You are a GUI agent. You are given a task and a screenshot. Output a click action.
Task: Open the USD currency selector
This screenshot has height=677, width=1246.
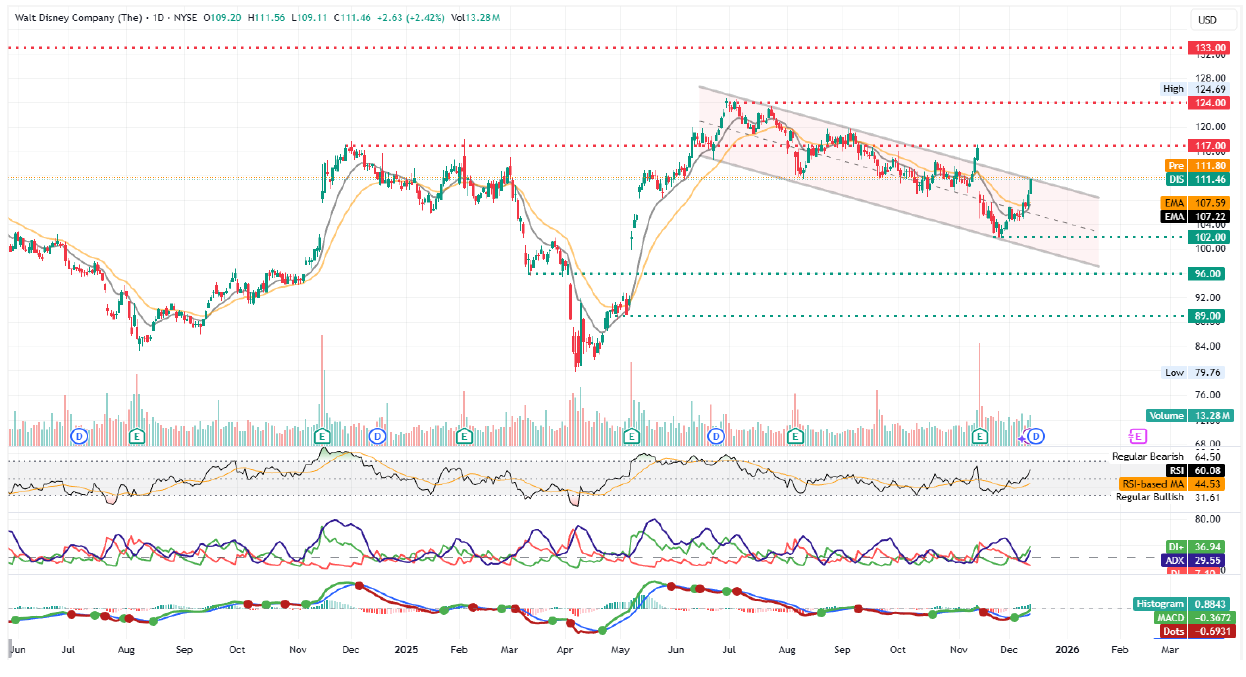1207,19
